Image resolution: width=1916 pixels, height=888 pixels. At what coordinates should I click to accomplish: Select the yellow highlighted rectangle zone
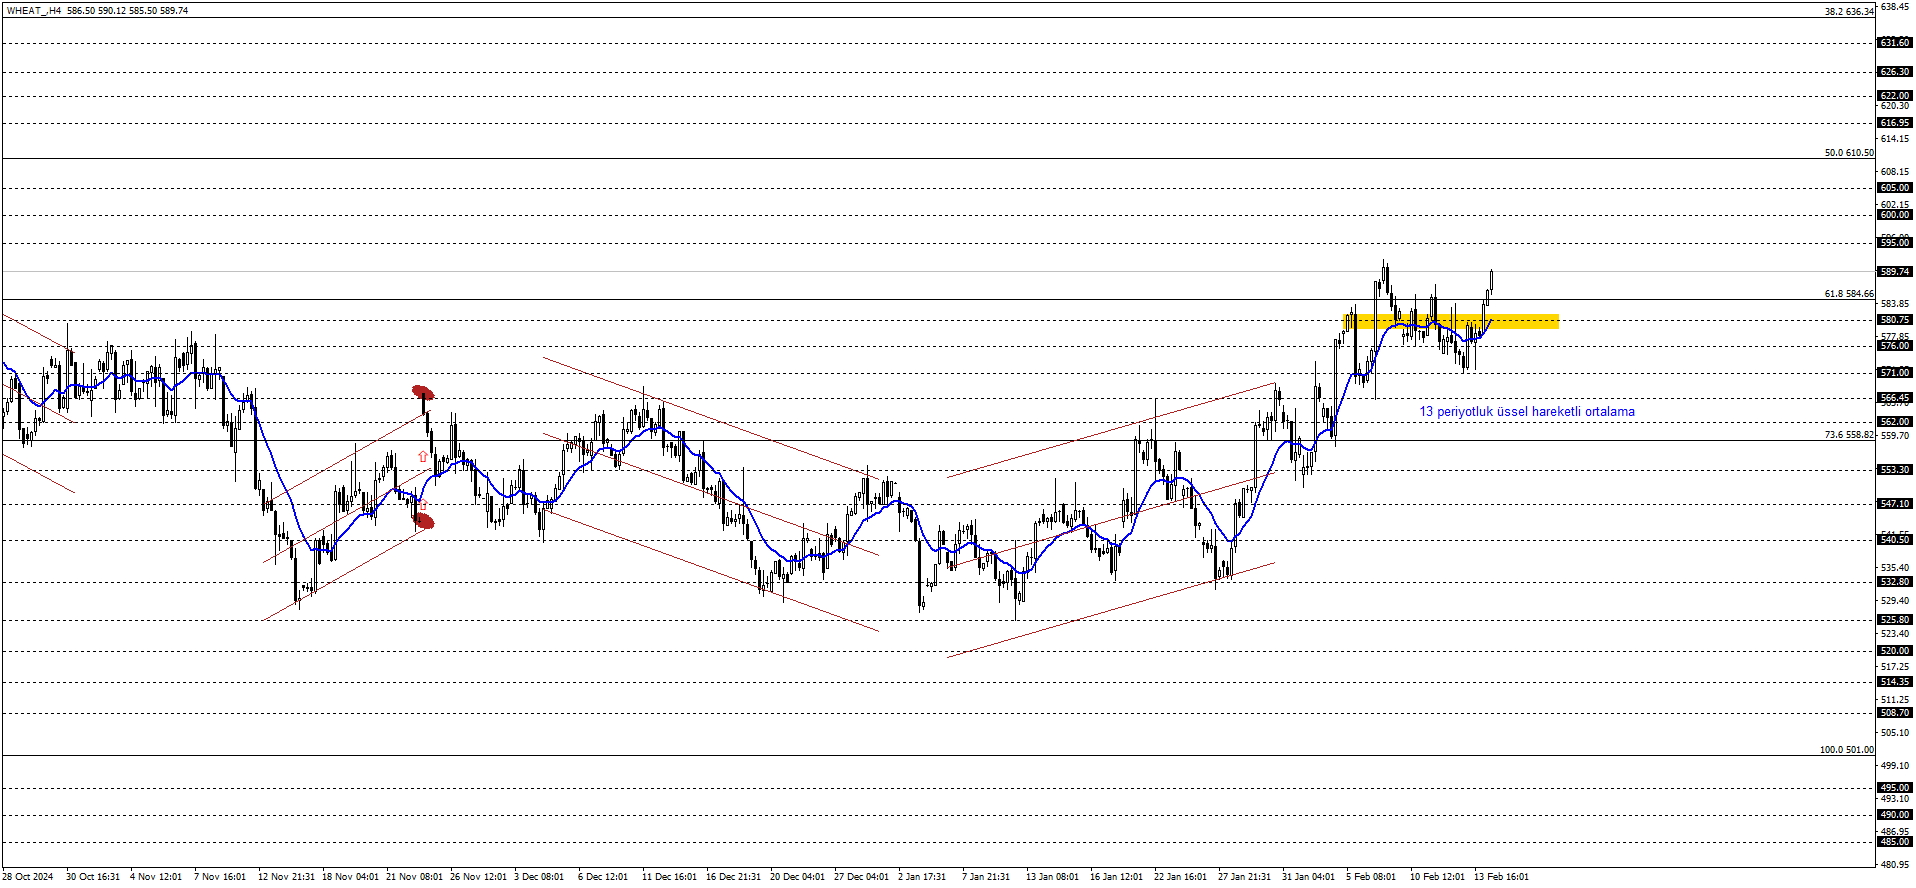[1451, 321]
